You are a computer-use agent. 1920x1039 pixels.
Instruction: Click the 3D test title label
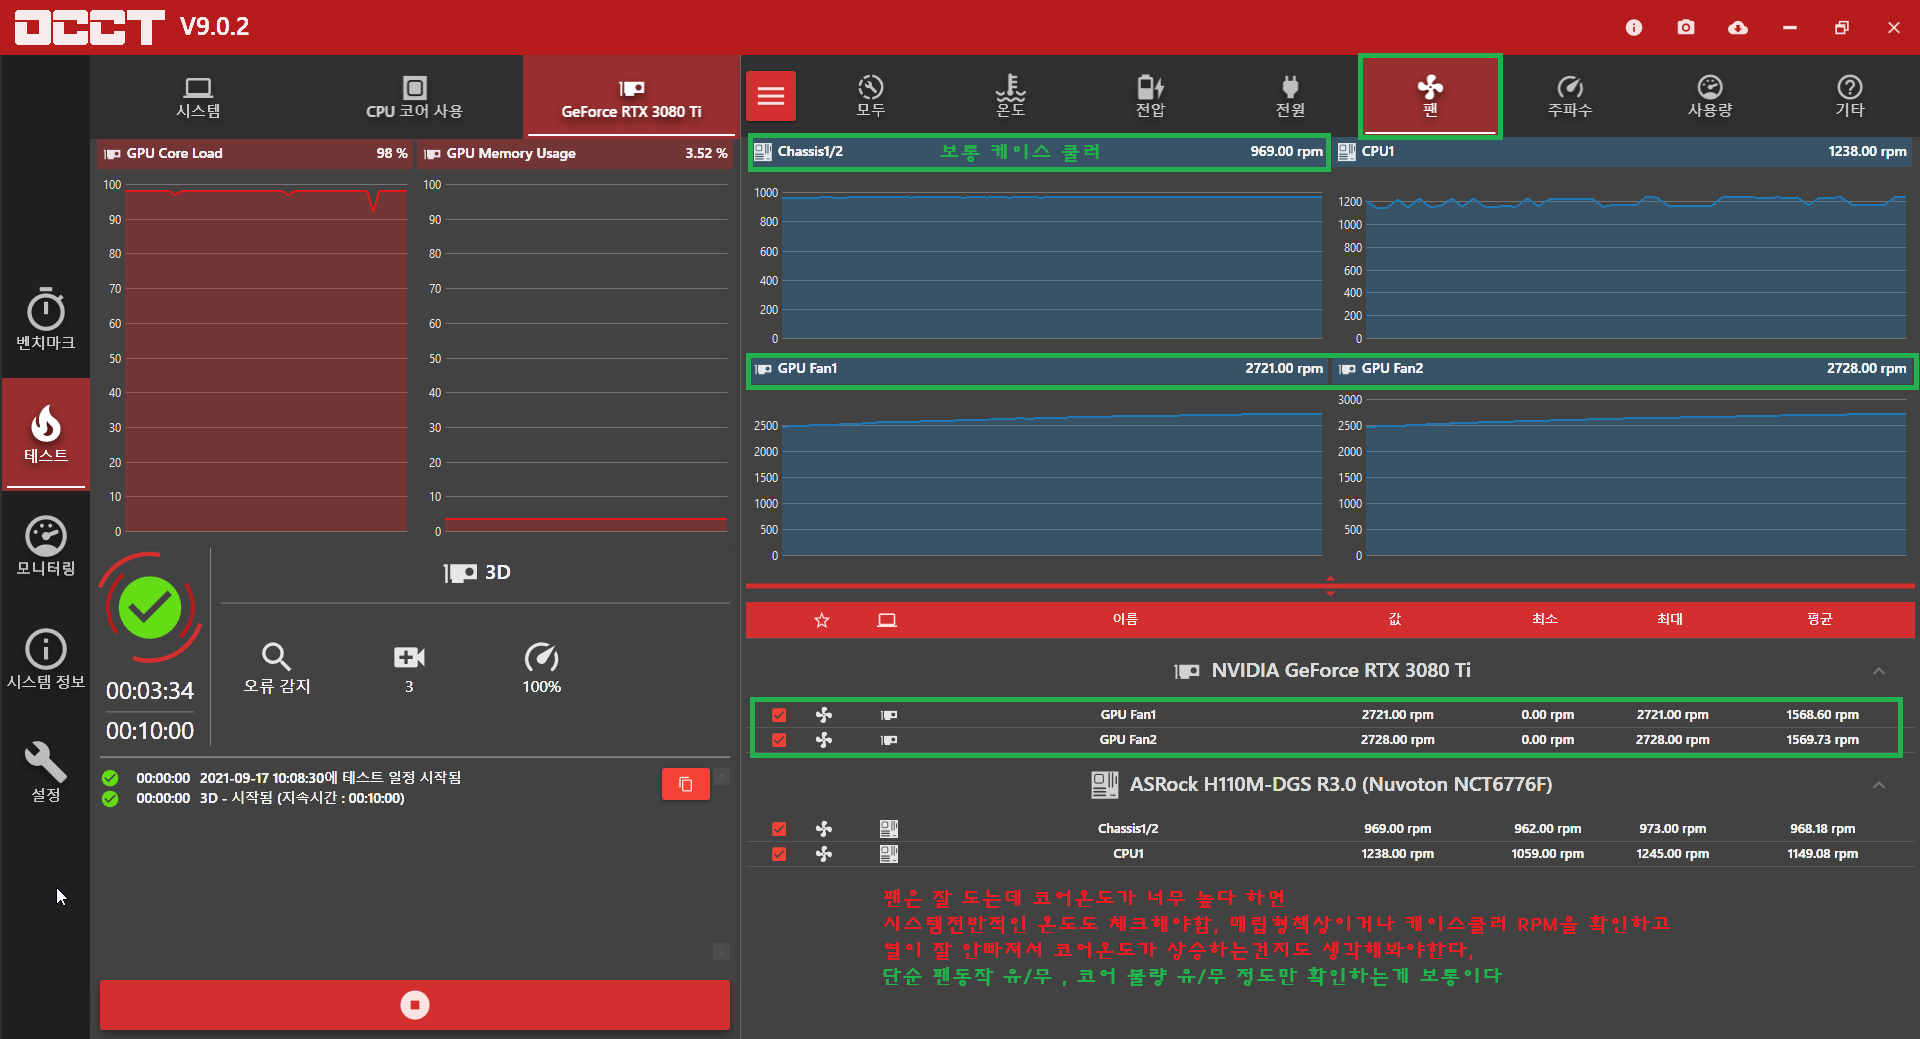pos(477,572)
